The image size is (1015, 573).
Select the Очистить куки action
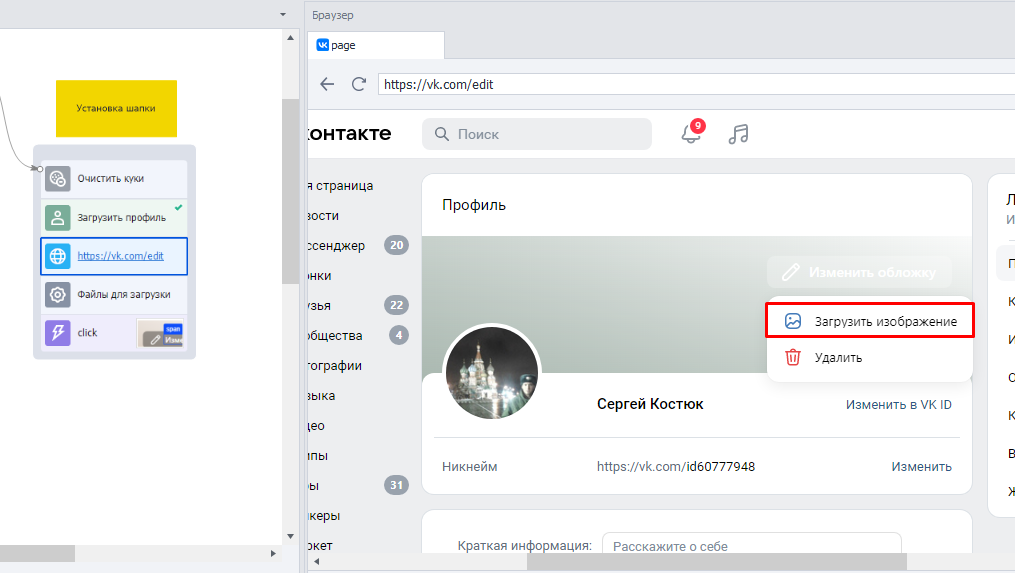pos(114,179)
